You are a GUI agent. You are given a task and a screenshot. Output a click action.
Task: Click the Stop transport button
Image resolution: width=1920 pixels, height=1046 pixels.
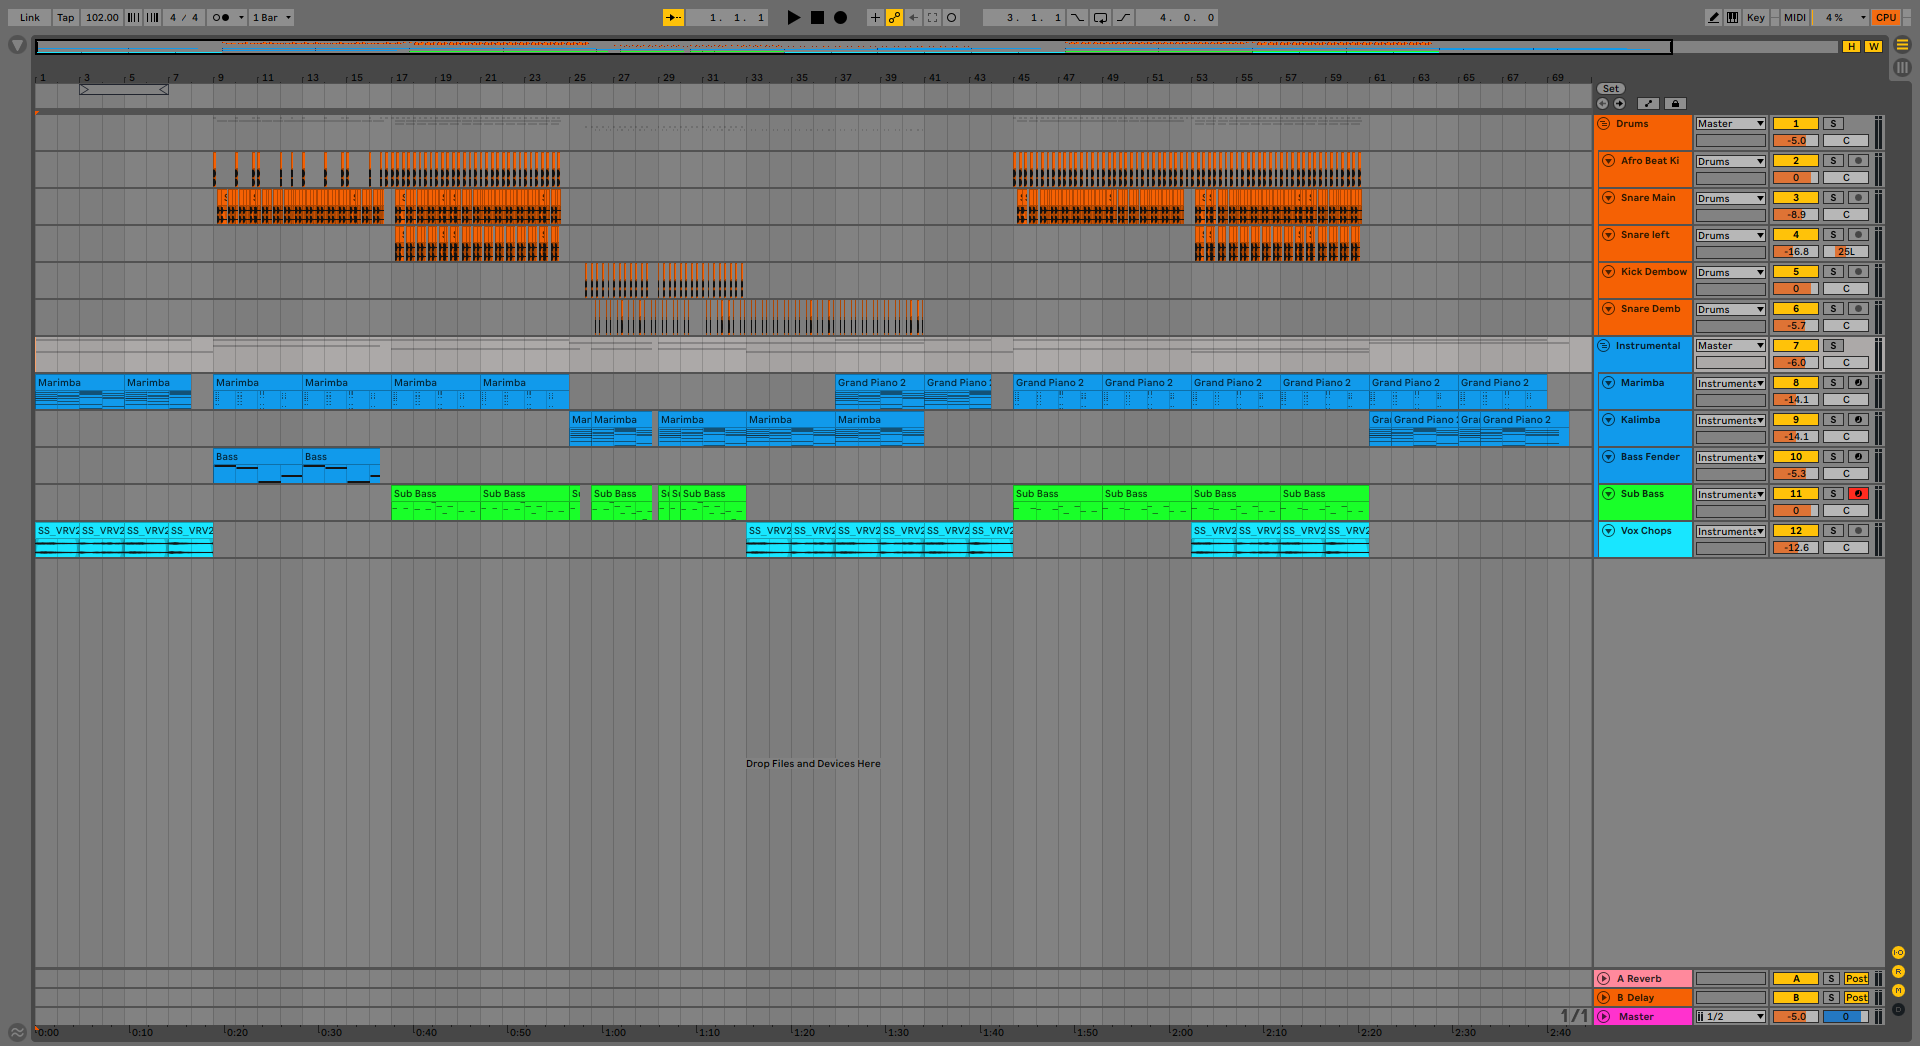coord(817,17)
